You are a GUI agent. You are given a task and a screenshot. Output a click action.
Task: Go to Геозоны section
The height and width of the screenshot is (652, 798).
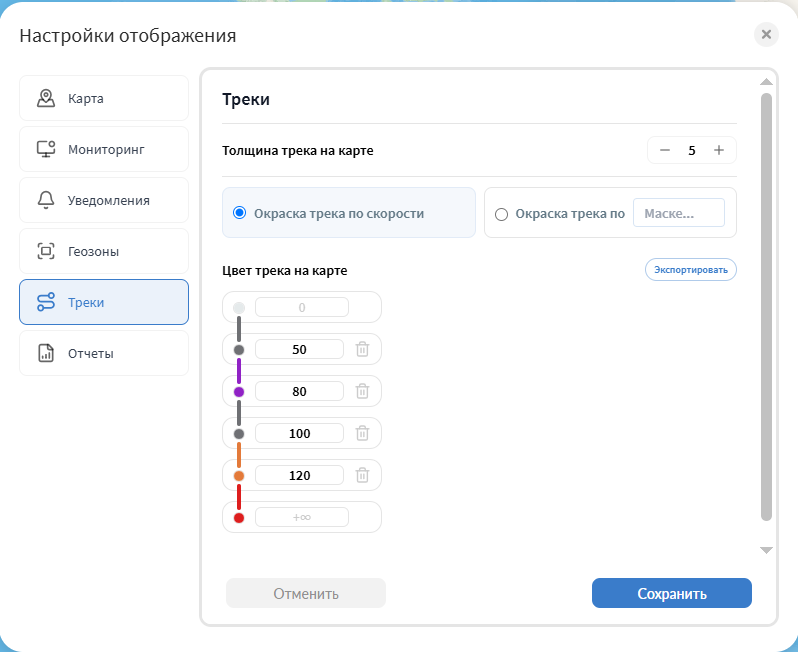pos(104,251)
